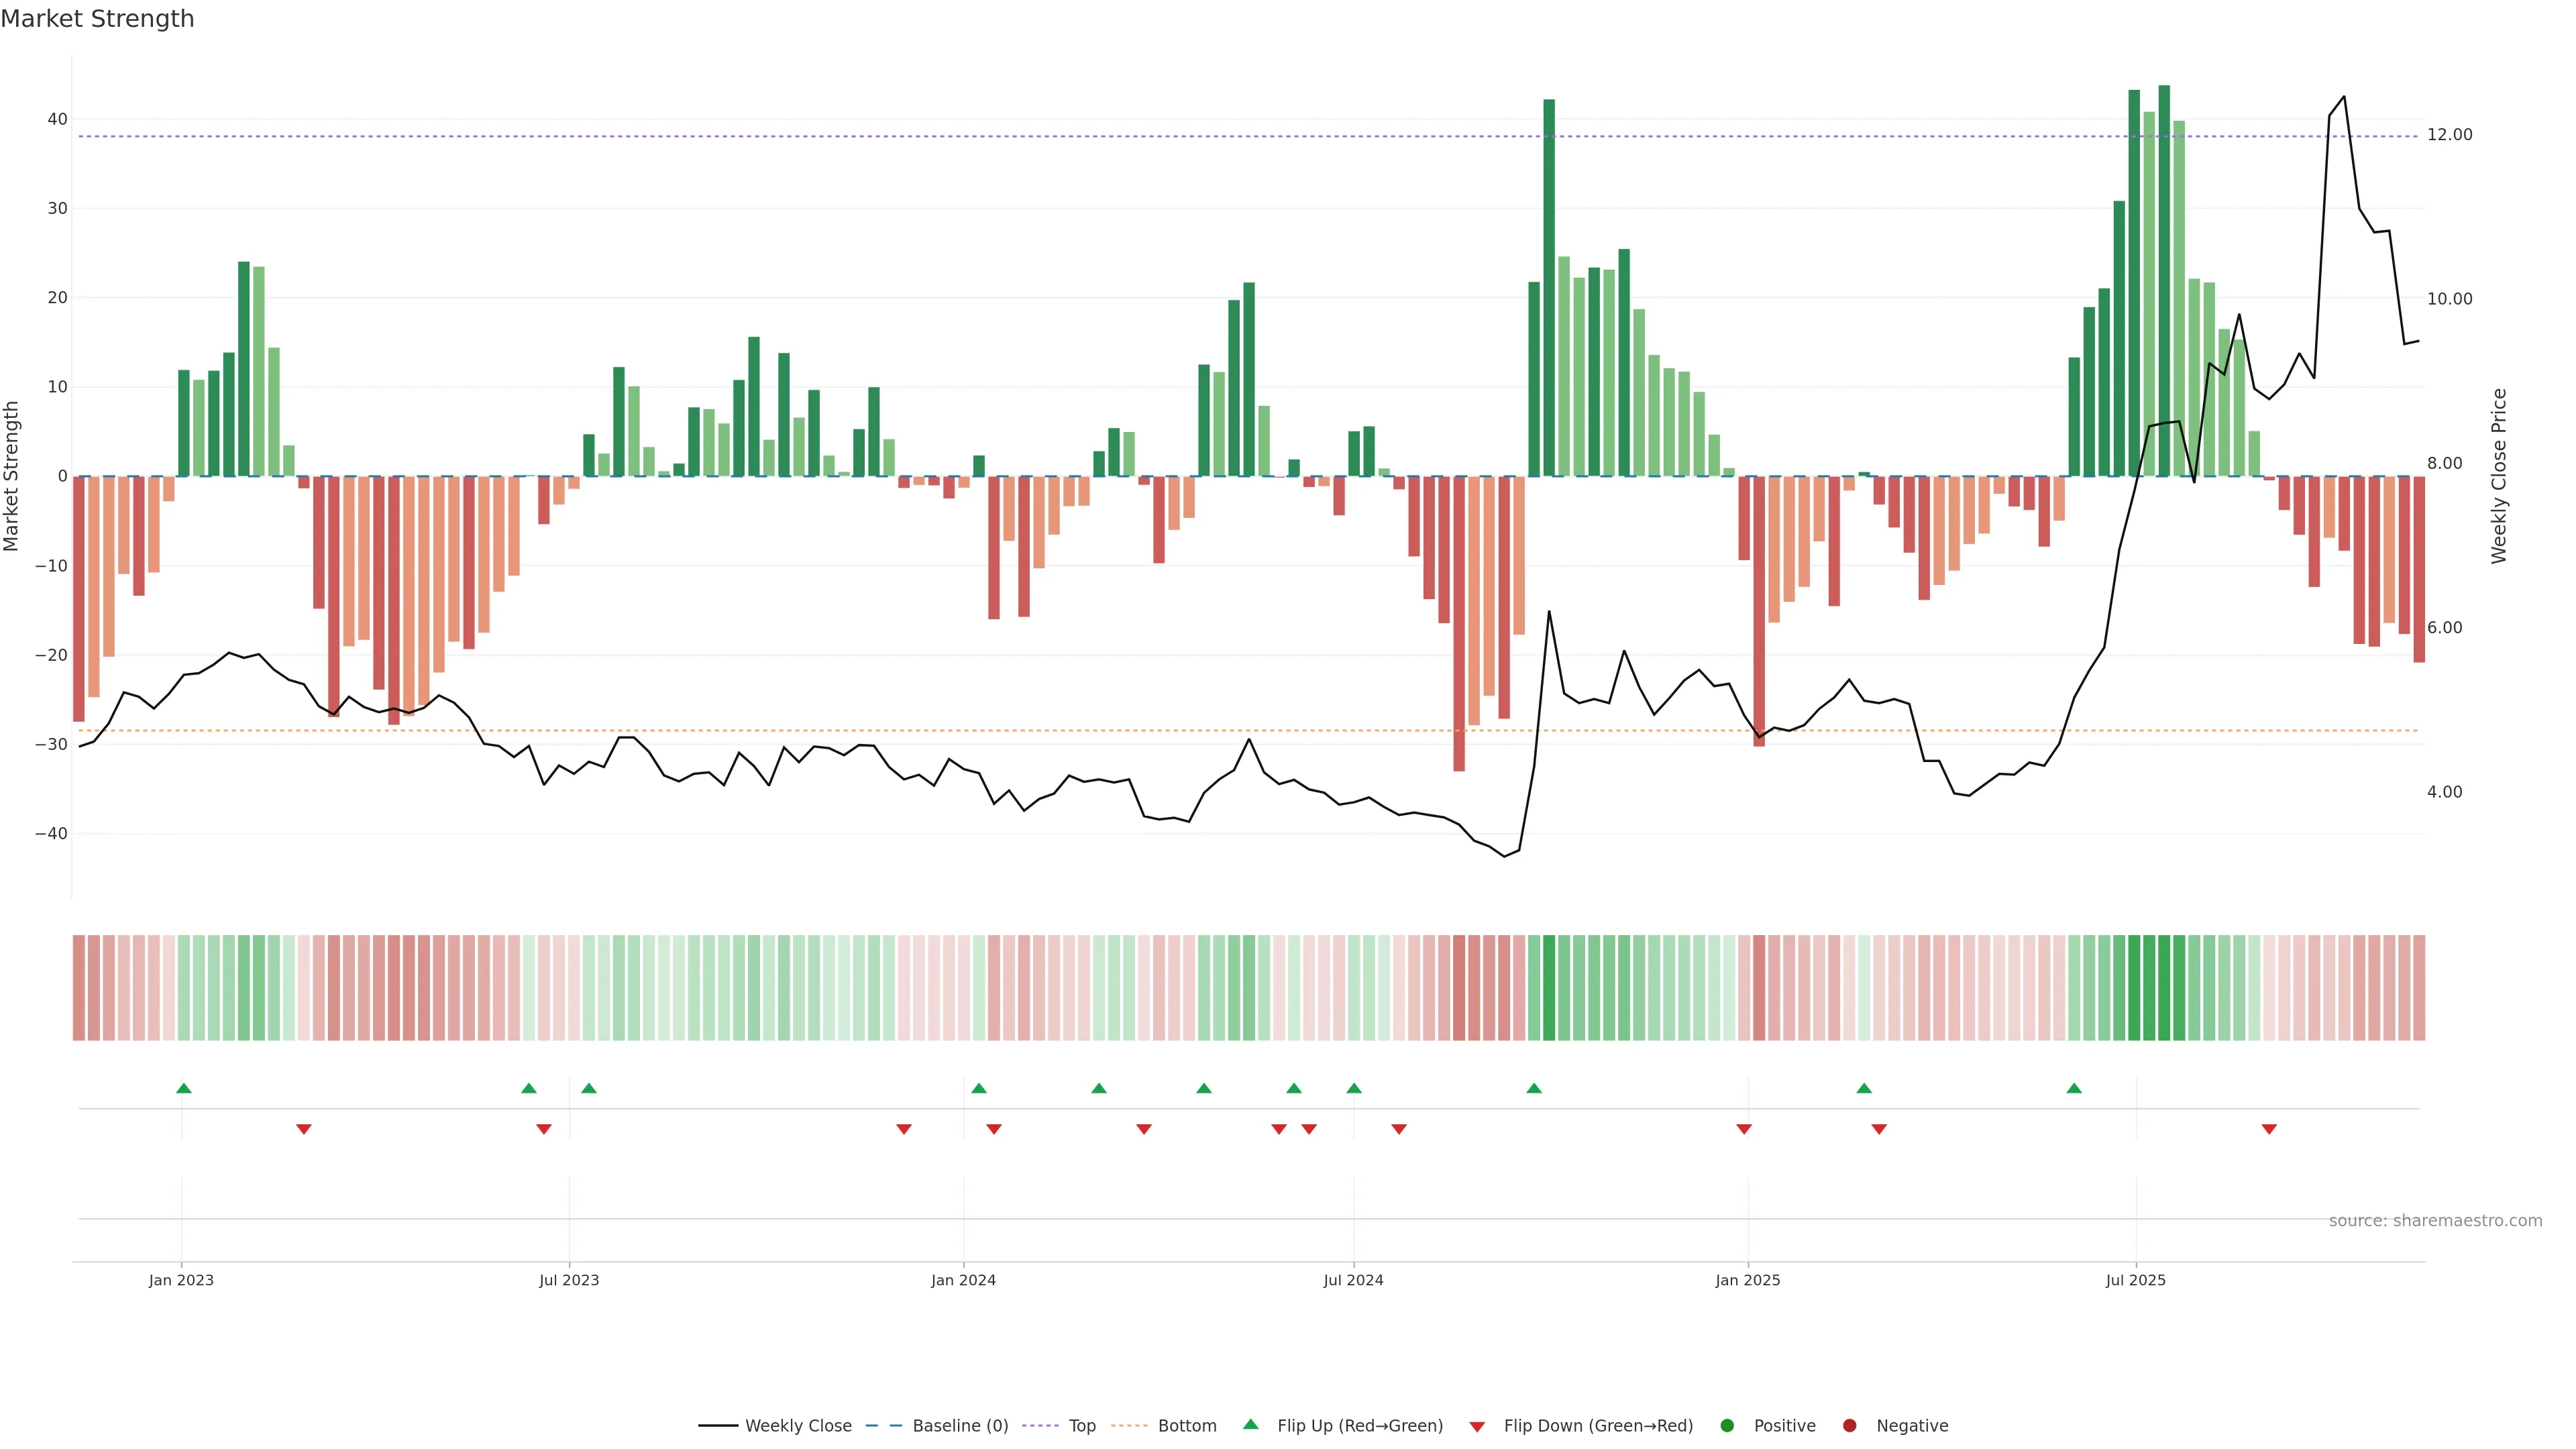Click the Jan 2023 x-axis label
The image size is (2576, 1449).
[181, 1280]
